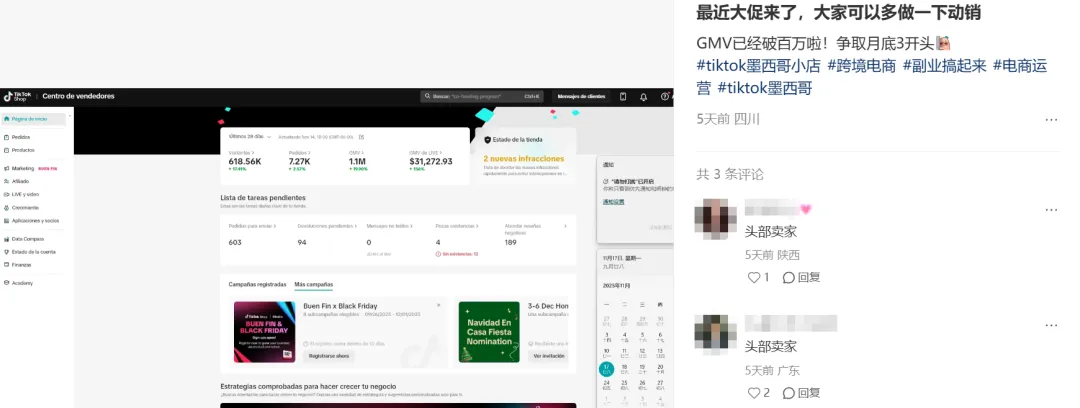Open the Pedidos 7.27K metric
Image resolution: width=1080 pixels, height=408 pixels.
pyautogui.click(x=299, y=160)
